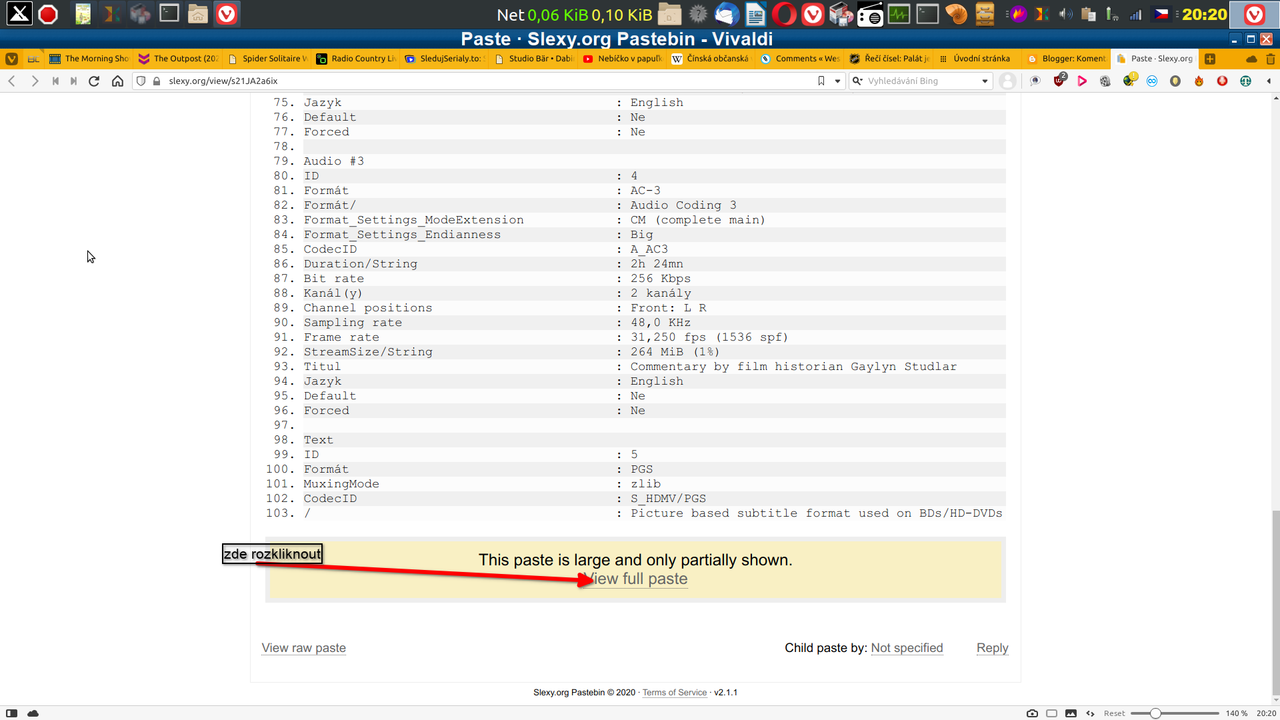Screen dimensions: 1280x720
Task: Open page actions code icon in status bar
Action: pos(1090,713)
